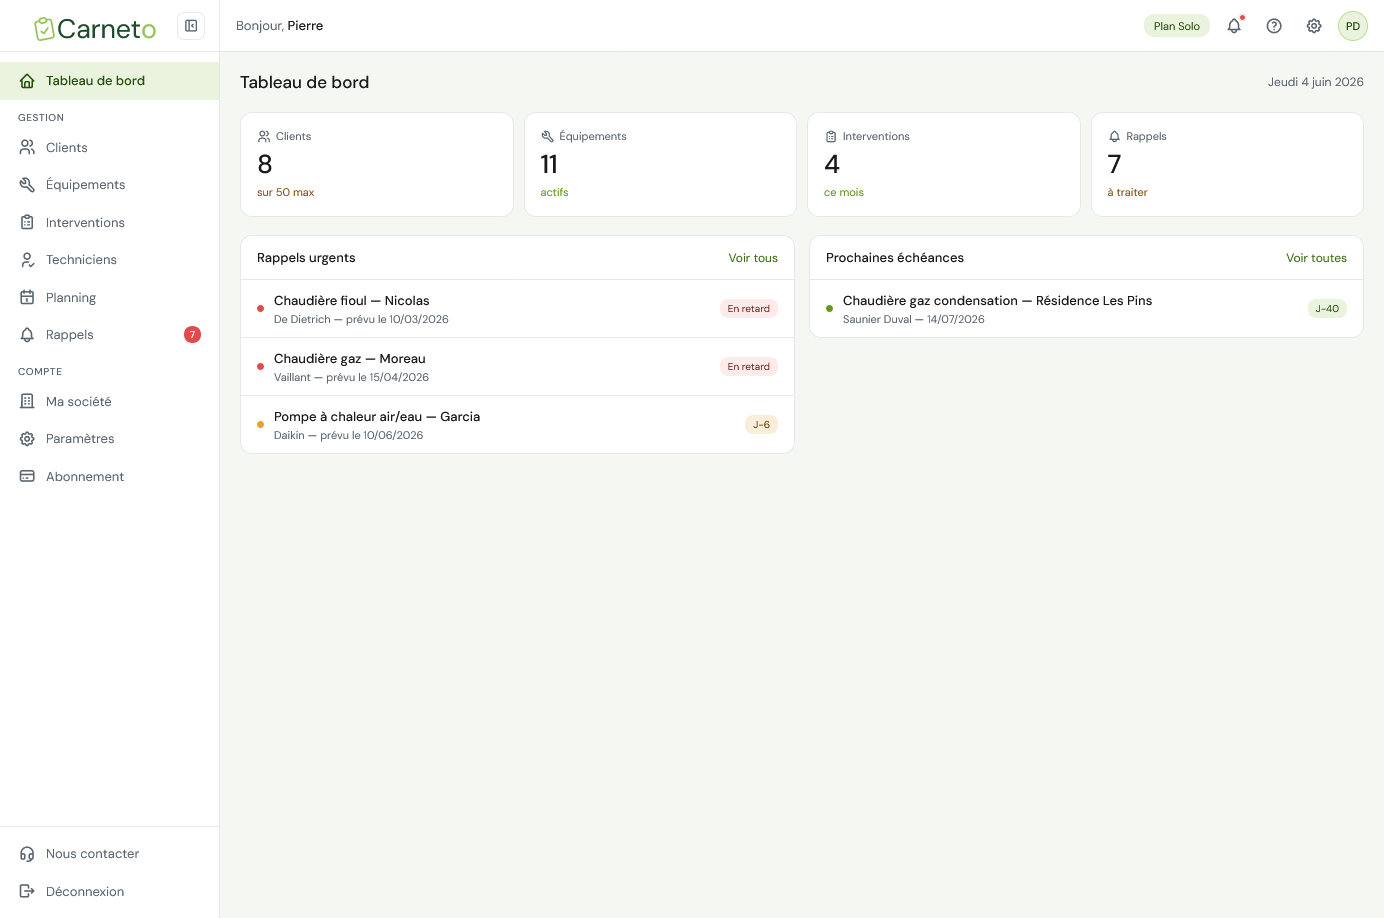Open settings gear in top bar
Viewport: 1384px width, 918px height.
[1314, 26]
